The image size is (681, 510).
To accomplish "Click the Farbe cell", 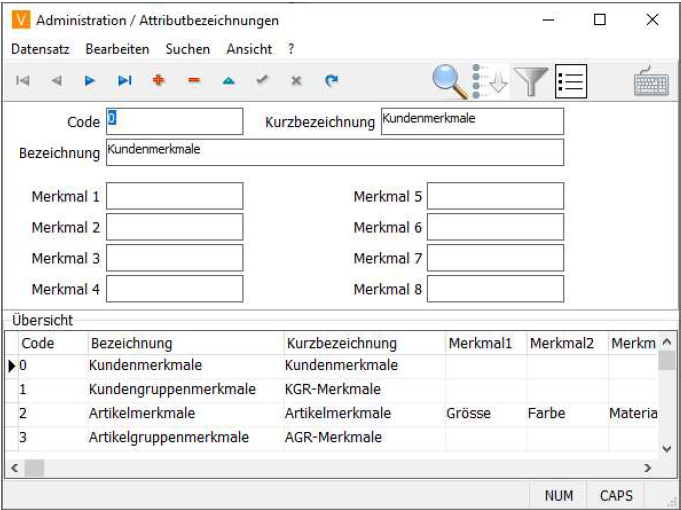I will click(x=567, y=413).
